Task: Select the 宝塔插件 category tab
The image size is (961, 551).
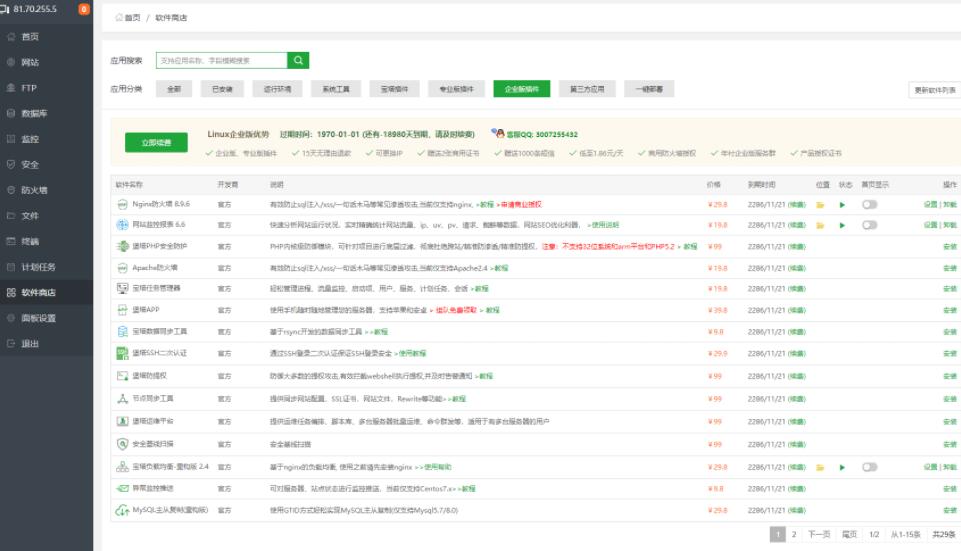Action: pyautogui.click(x=394, y=89)
